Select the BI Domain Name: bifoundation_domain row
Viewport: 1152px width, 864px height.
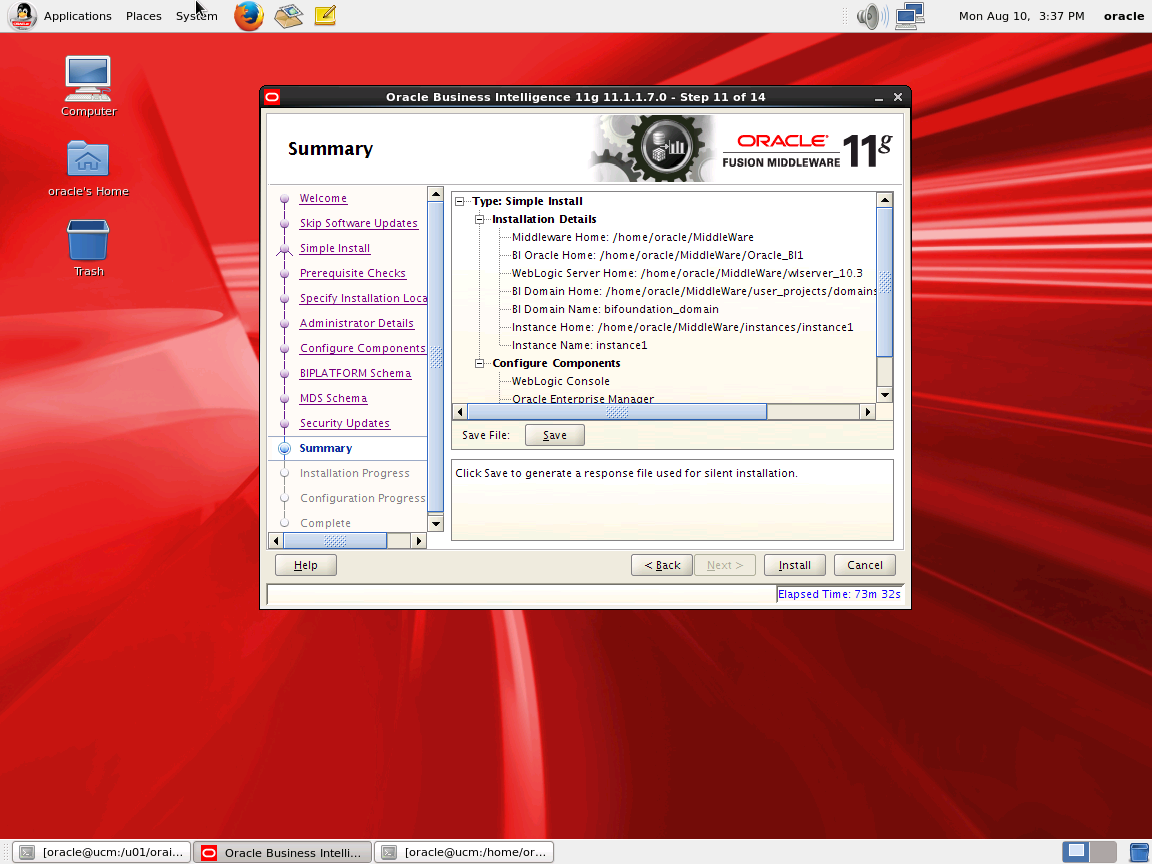pyautogui.click(x=615, y=309)
